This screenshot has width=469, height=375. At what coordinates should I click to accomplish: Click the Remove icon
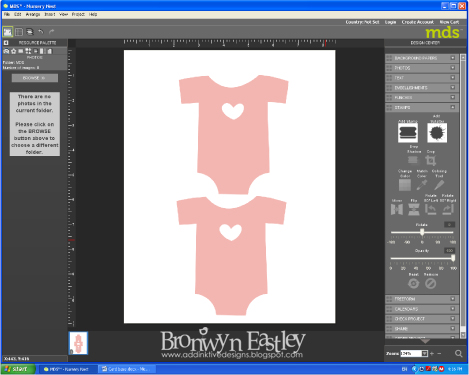pos(430,284)
